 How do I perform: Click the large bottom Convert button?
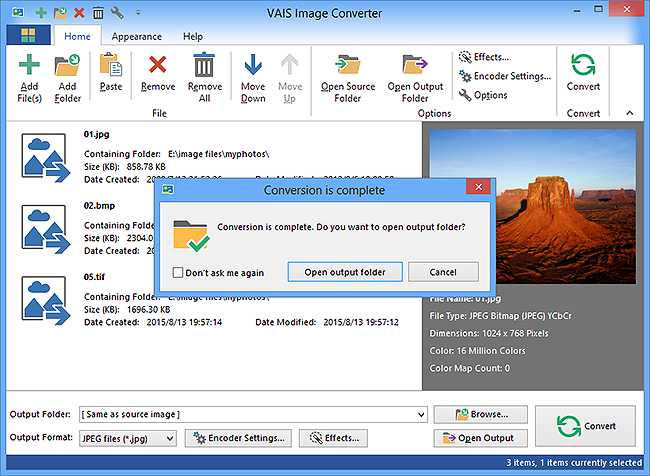585,426
